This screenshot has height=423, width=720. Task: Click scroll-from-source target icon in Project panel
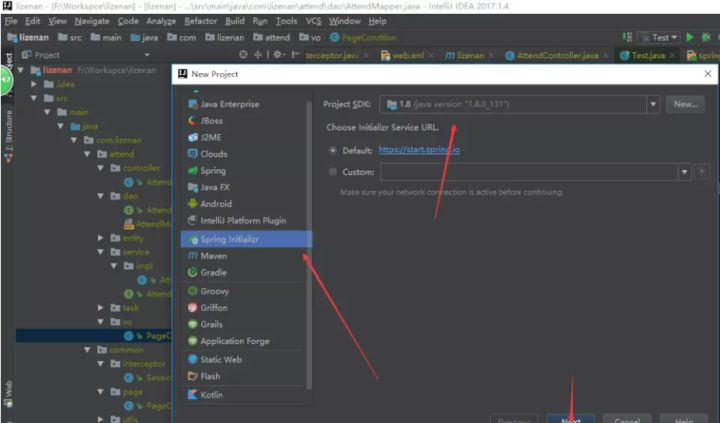(x=243, y=55)
